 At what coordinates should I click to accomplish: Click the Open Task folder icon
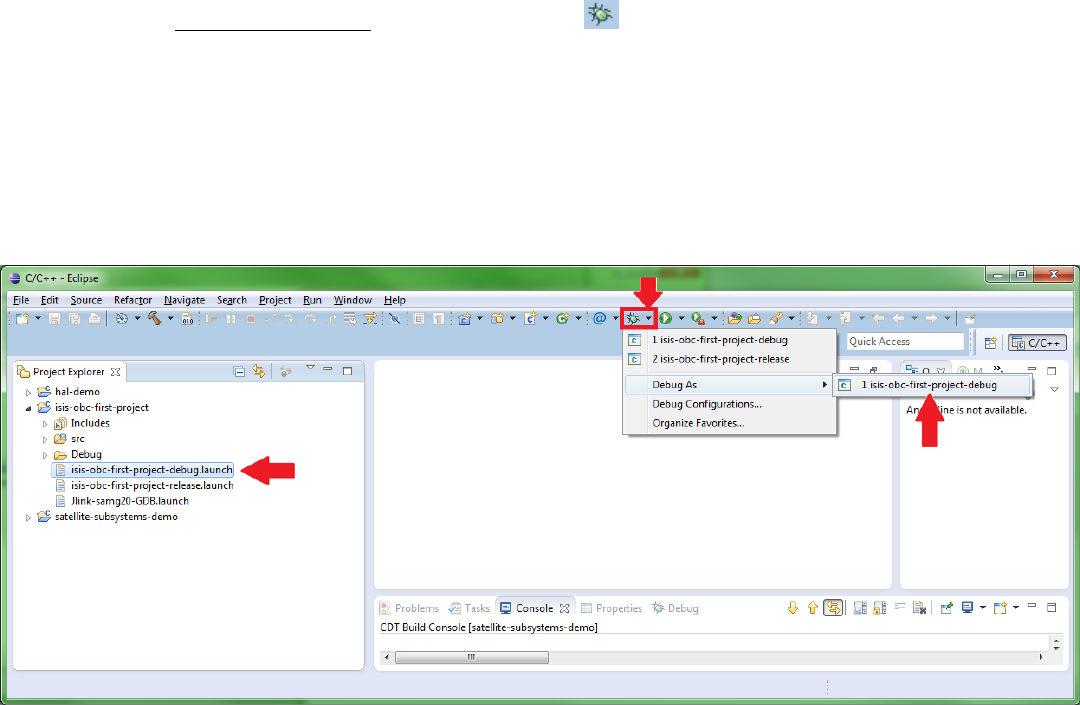754,318
